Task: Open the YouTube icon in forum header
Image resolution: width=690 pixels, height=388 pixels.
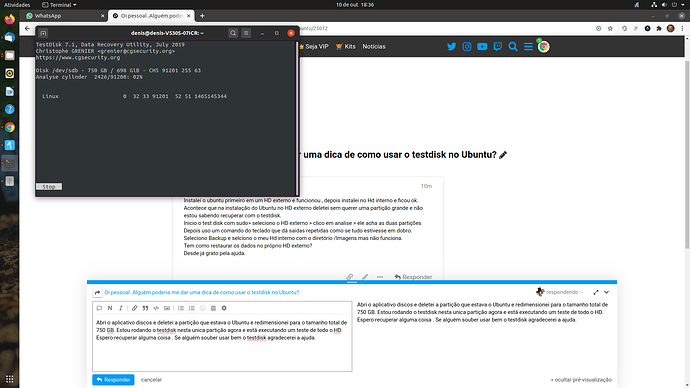Action: 482,47
